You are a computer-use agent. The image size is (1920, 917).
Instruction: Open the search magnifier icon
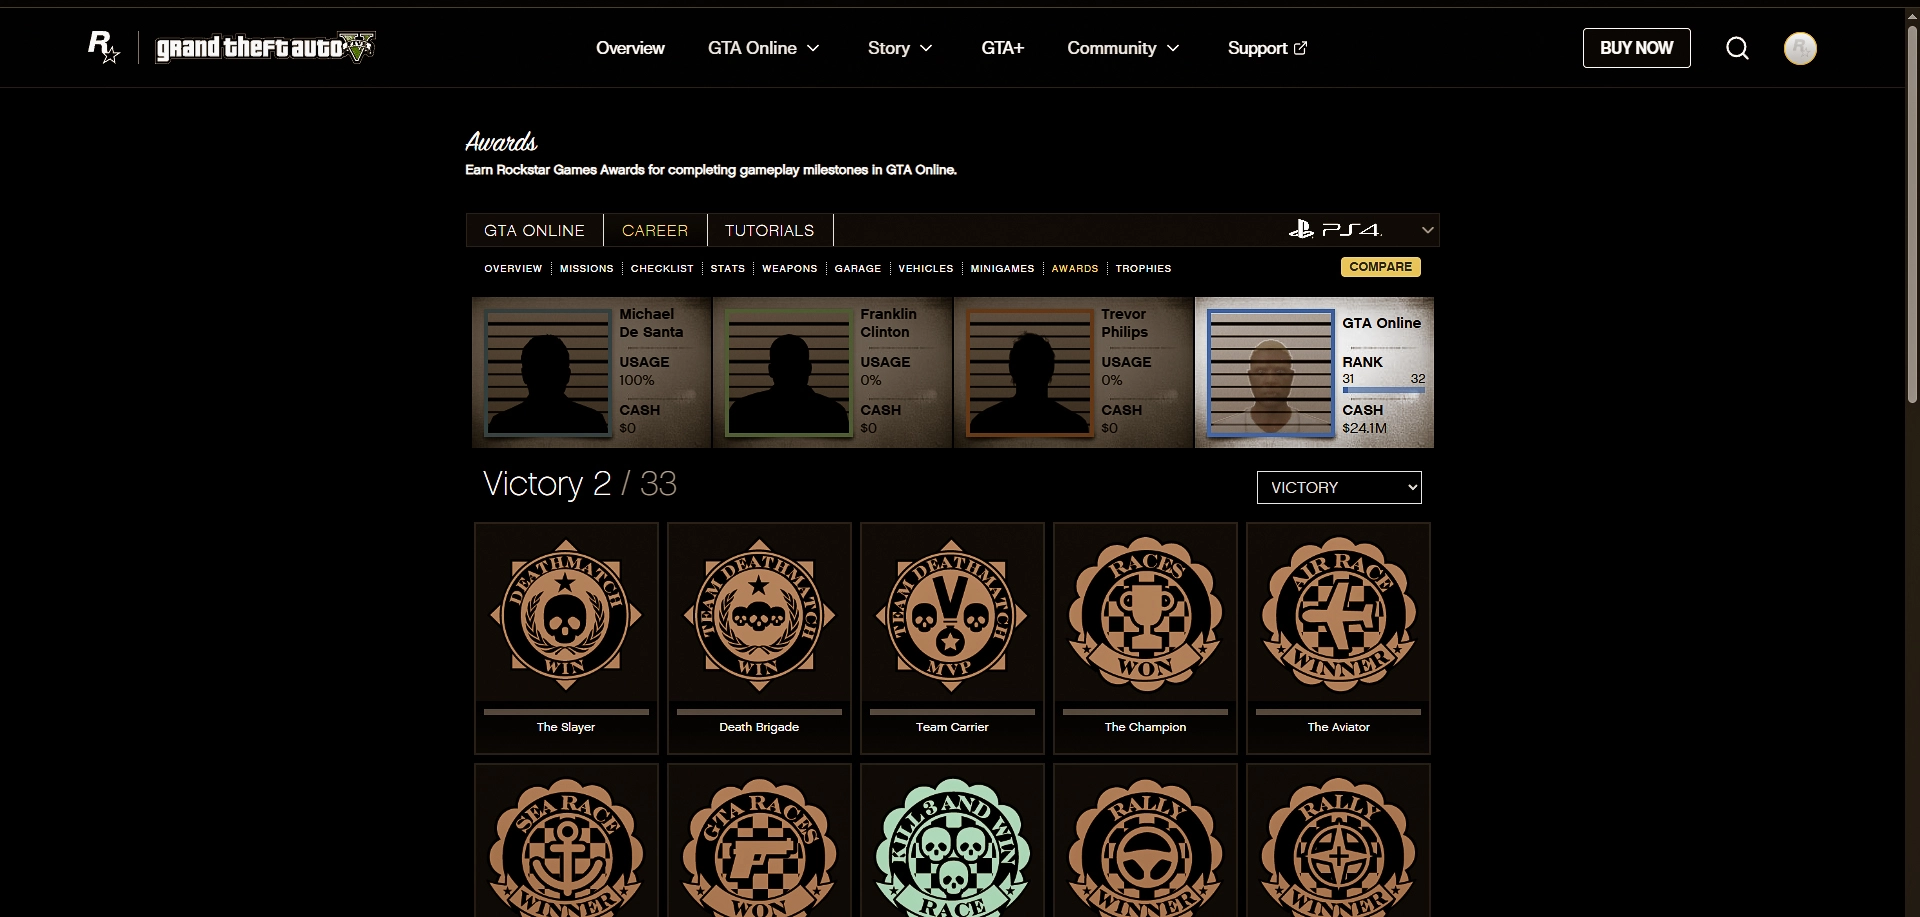pos(1737,48)
